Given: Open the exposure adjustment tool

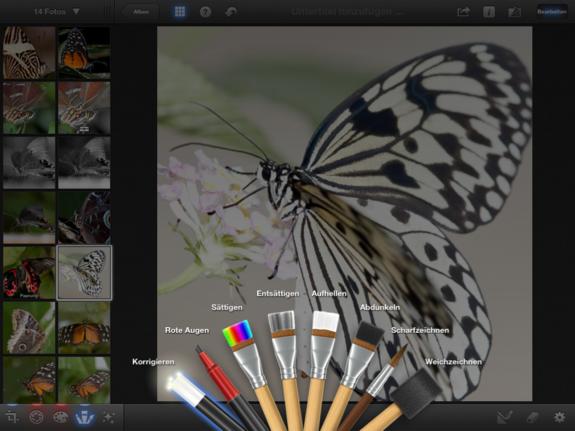Looking at the screenshot, I should (x=36, y=417).
